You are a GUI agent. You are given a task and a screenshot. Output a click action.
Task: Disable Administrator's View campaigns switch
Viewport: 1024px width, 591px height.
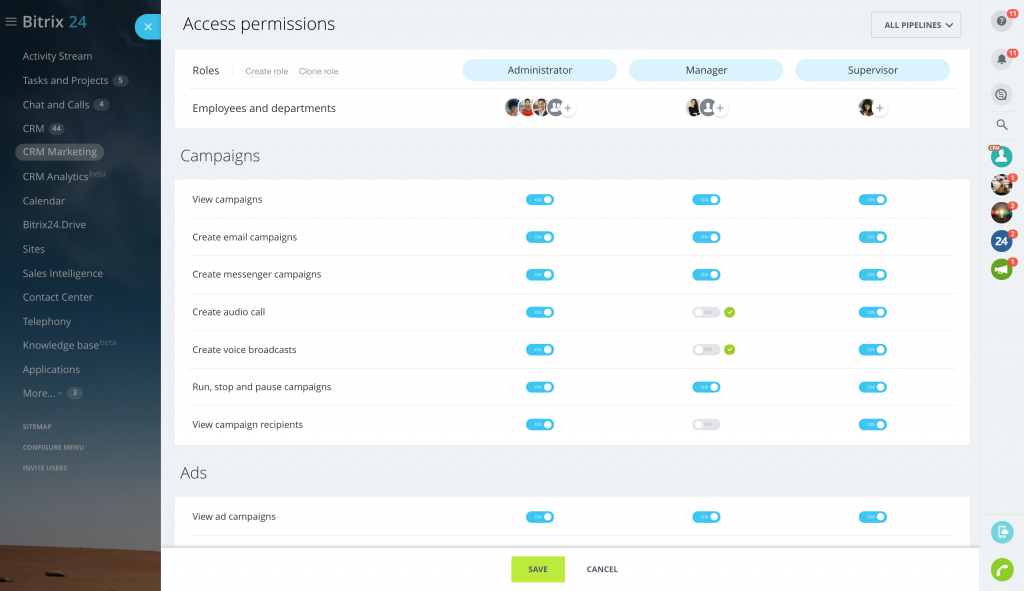(x=540, y=199)
